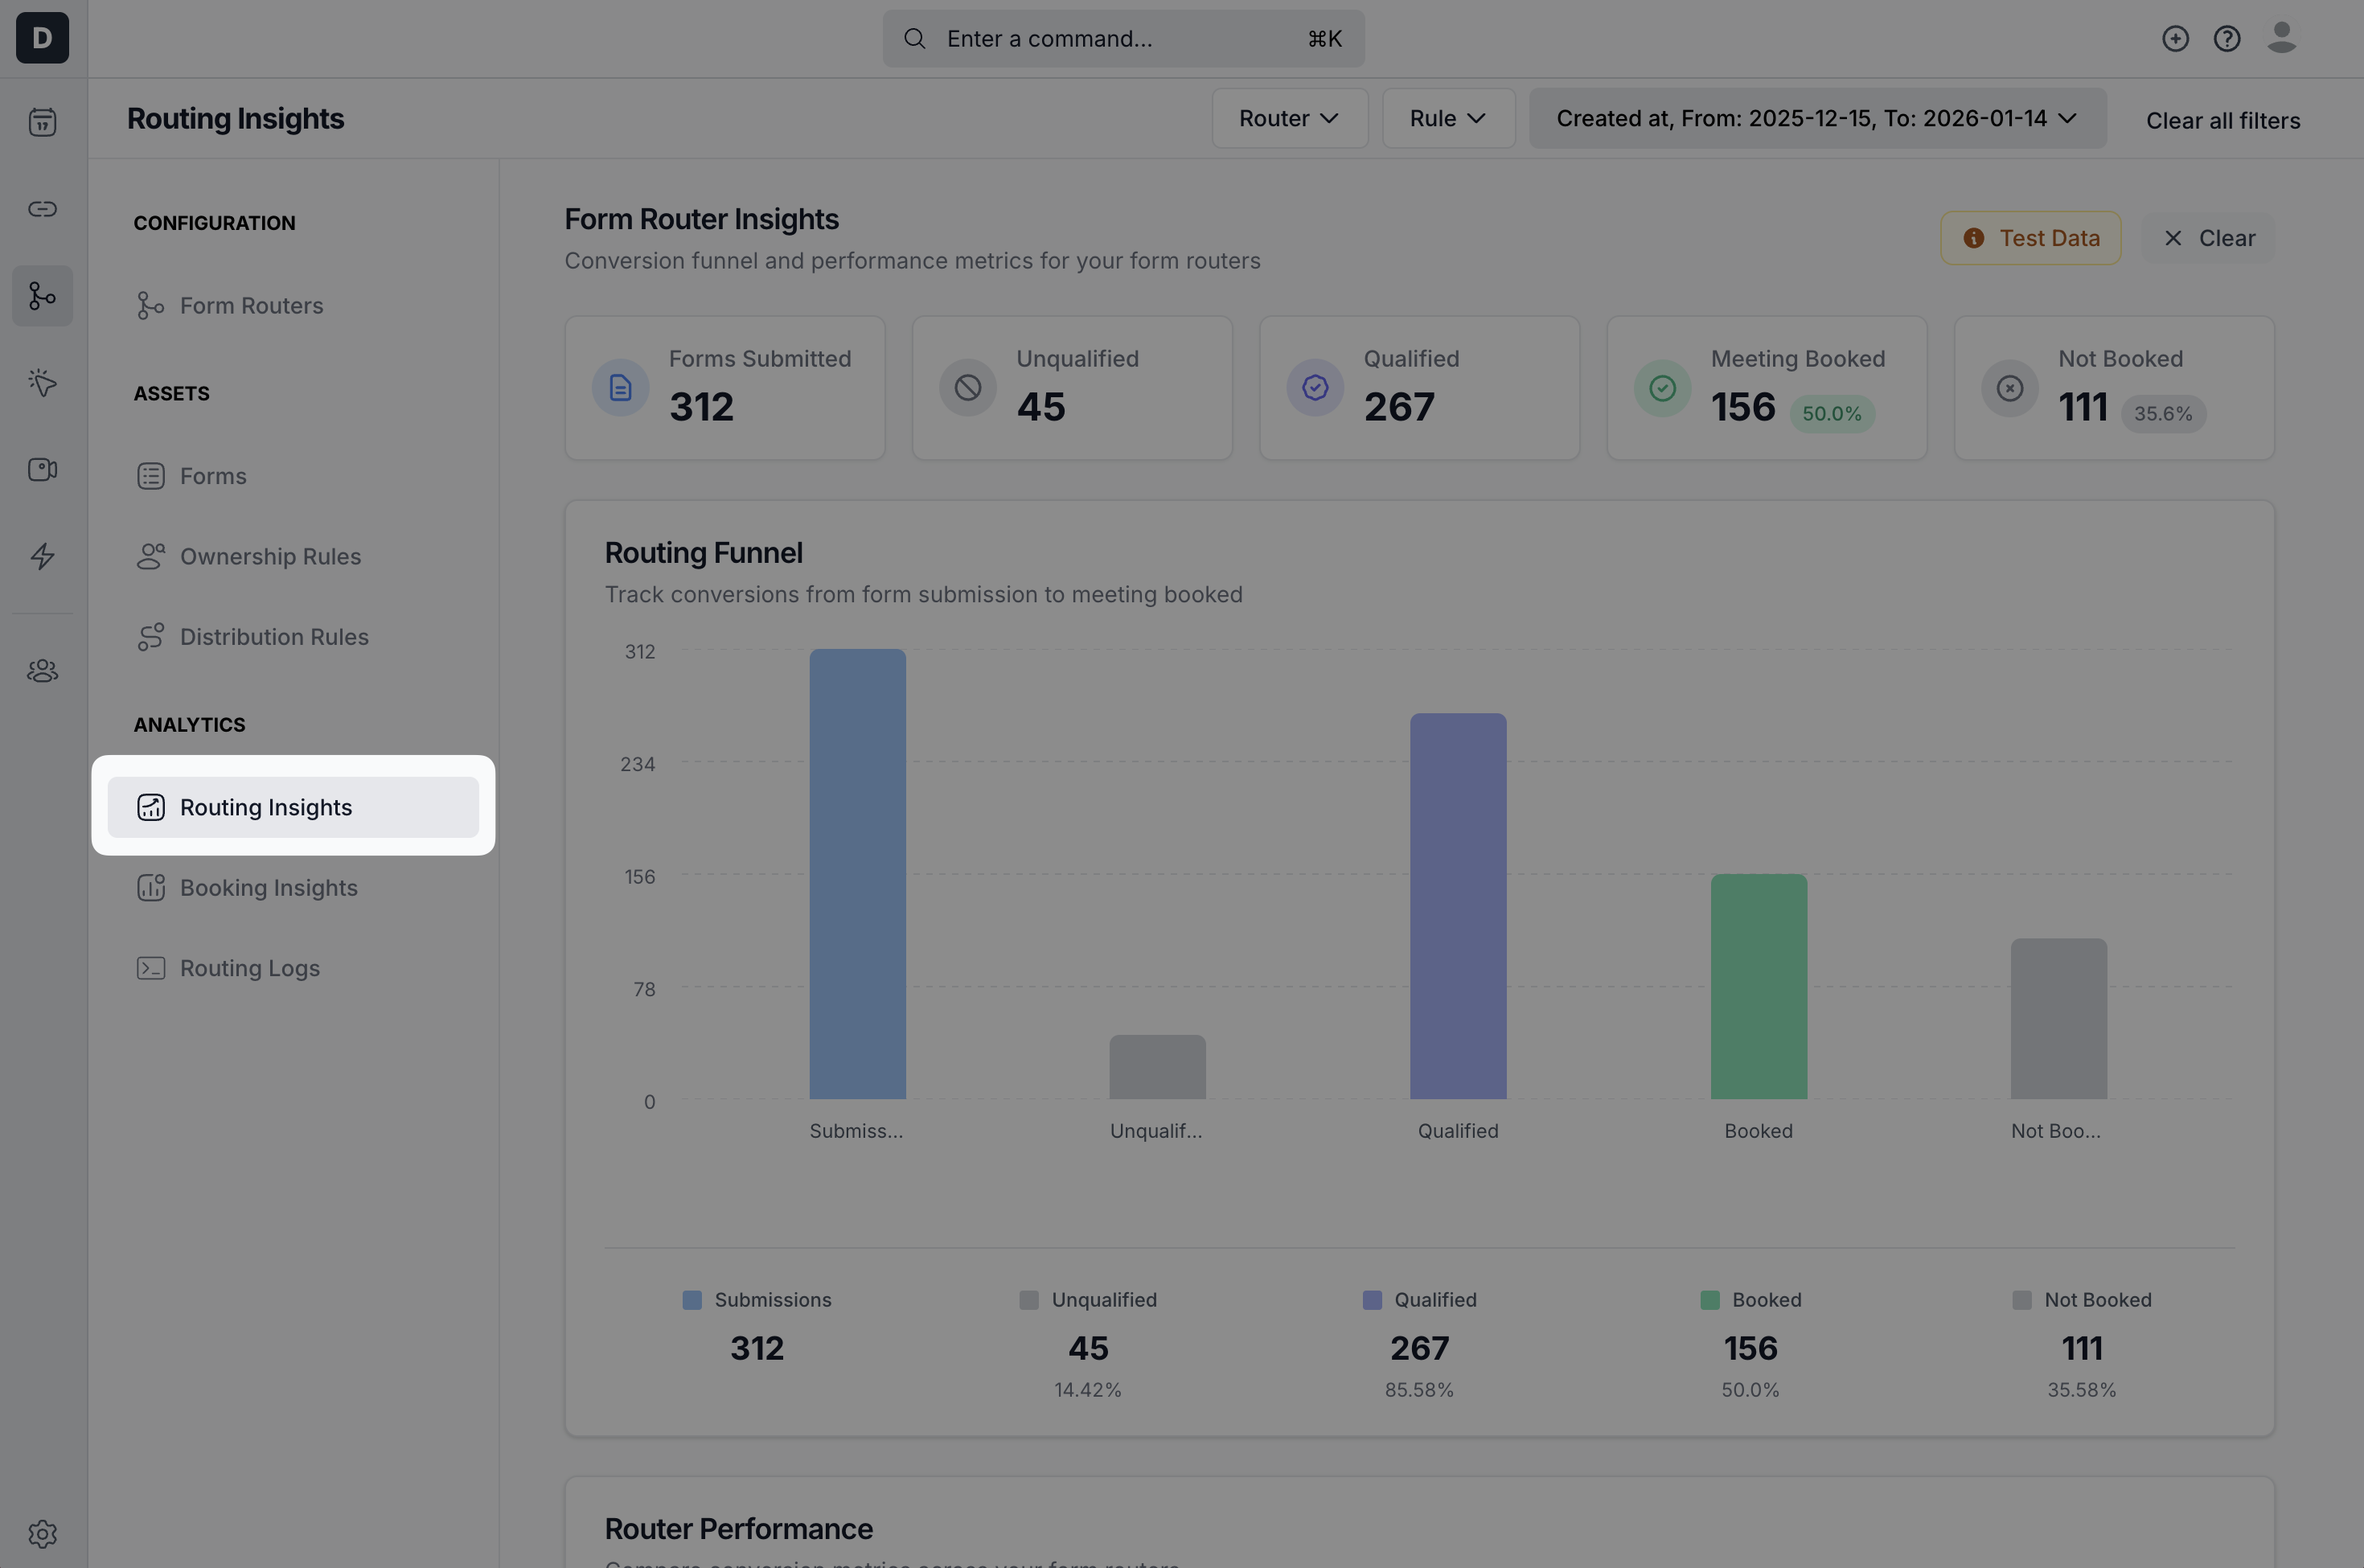Go to Booking Insights in sidebar

point(268,888)
